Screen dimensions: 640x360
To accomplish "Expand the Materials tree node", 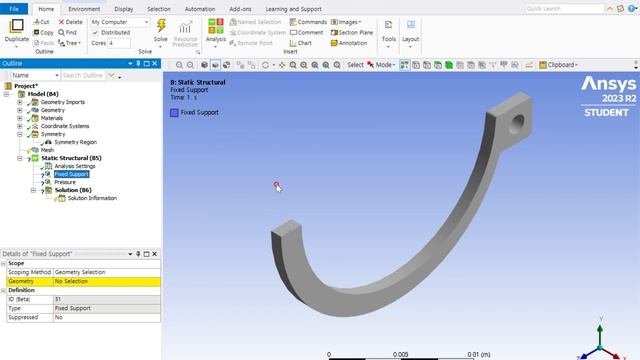I will click(20, 118).
